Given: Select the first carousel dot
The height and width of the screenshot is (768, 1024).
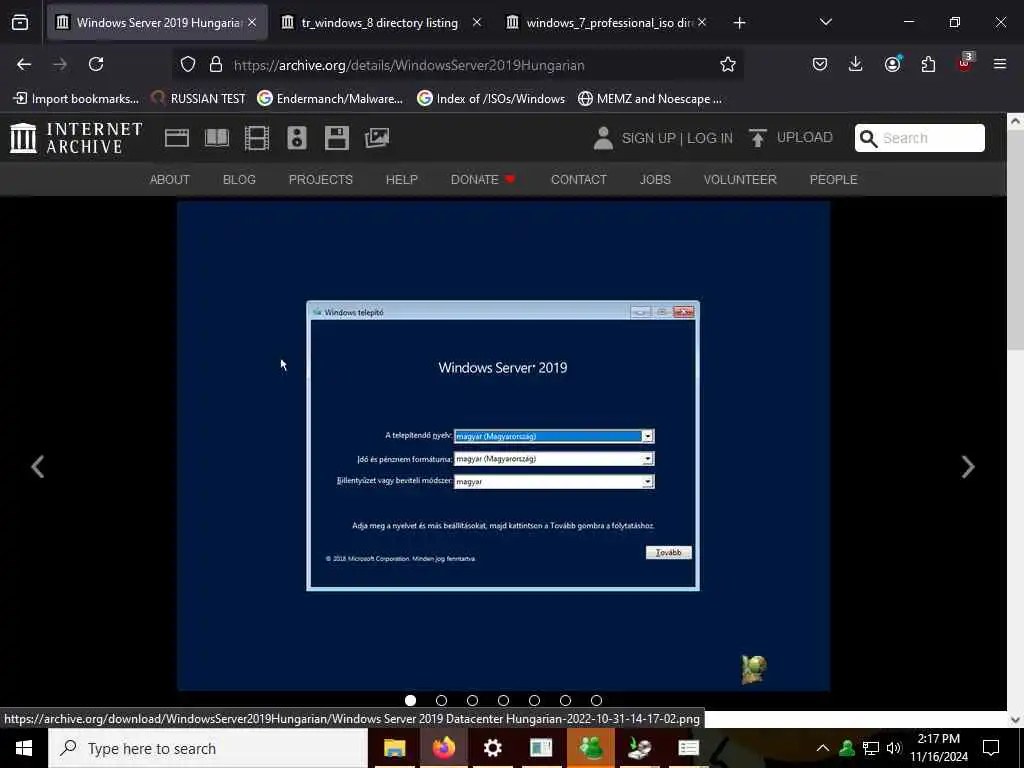Looking at the screenshot, I should click(410, 700).
